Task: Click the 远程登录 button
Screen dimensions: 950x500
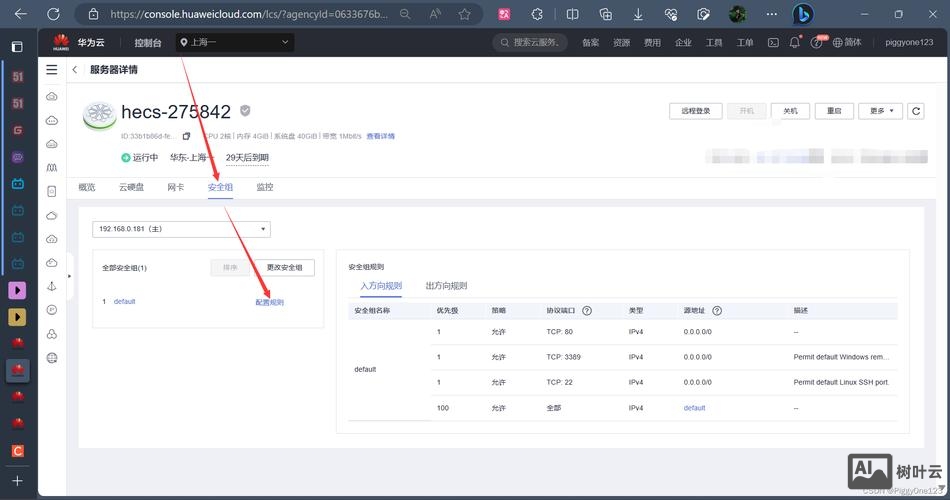Action: point(695,111)
